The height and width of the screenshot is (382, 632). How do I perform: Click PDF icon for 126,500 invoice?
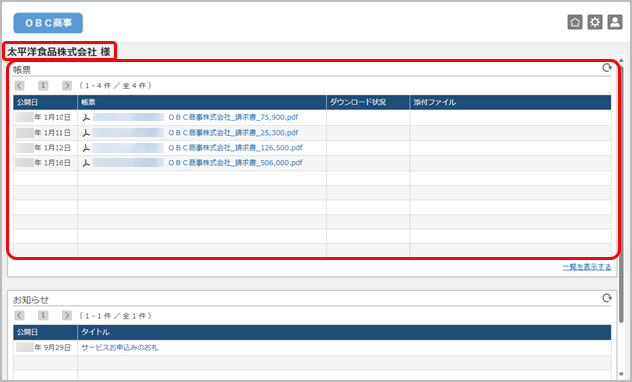86,148
